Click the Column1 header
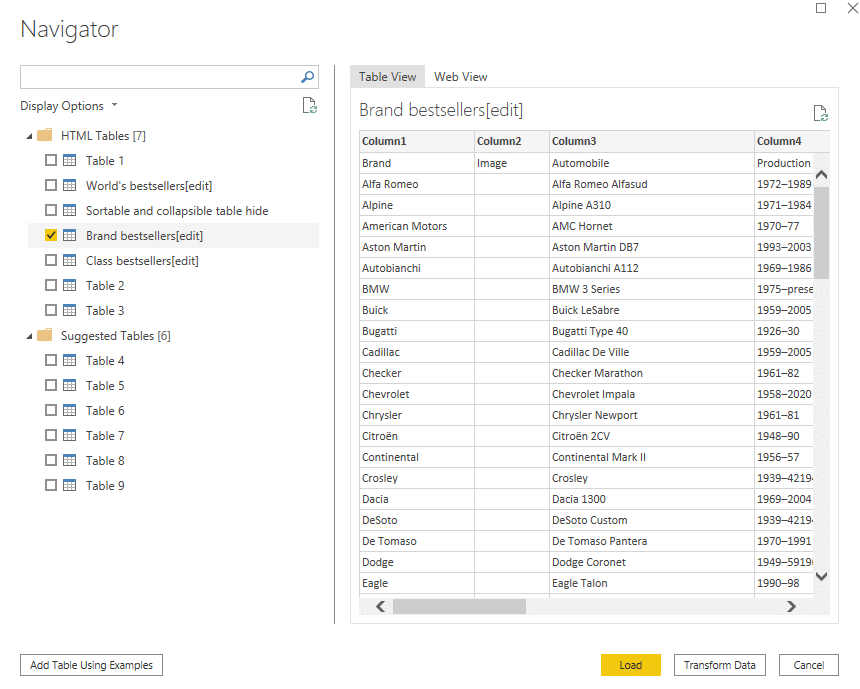Image resolution: width=860 pixels, height=689 pixels. (417, 141)
